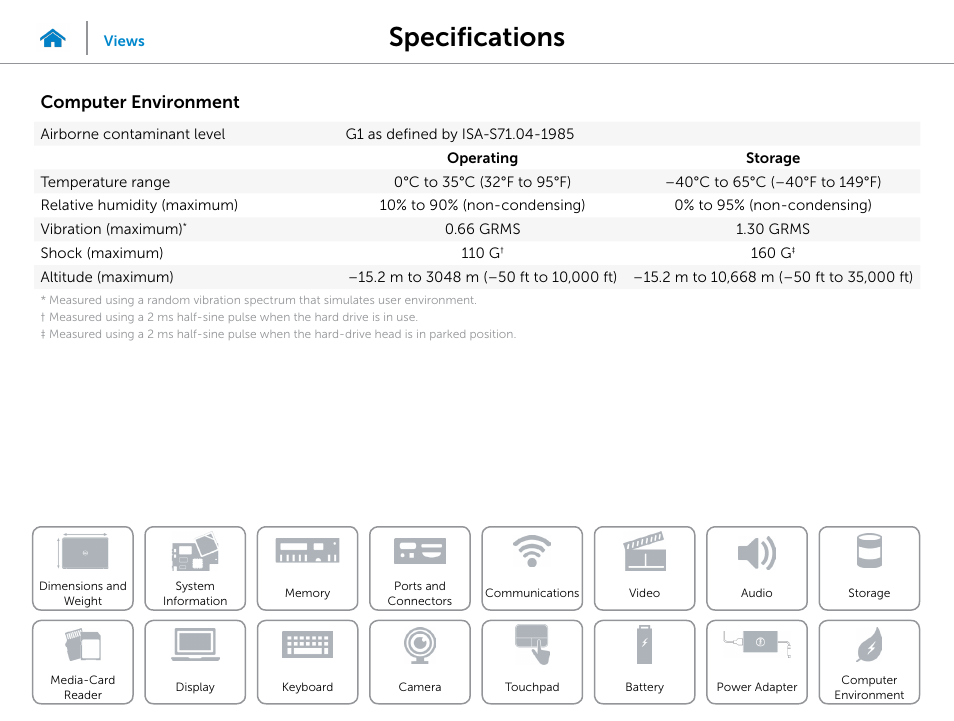Click footnote about hard drive in use

(x=229, y=317)
